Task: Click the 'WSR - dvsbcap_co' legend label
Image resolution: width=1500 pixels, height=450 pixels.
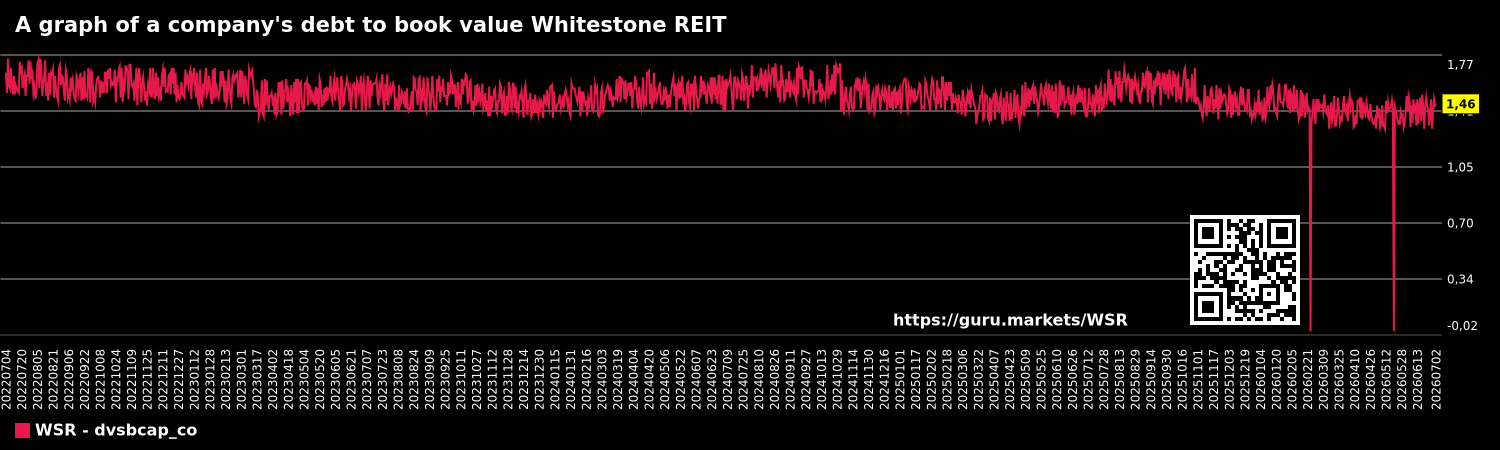Action: (x=116, y=431)
